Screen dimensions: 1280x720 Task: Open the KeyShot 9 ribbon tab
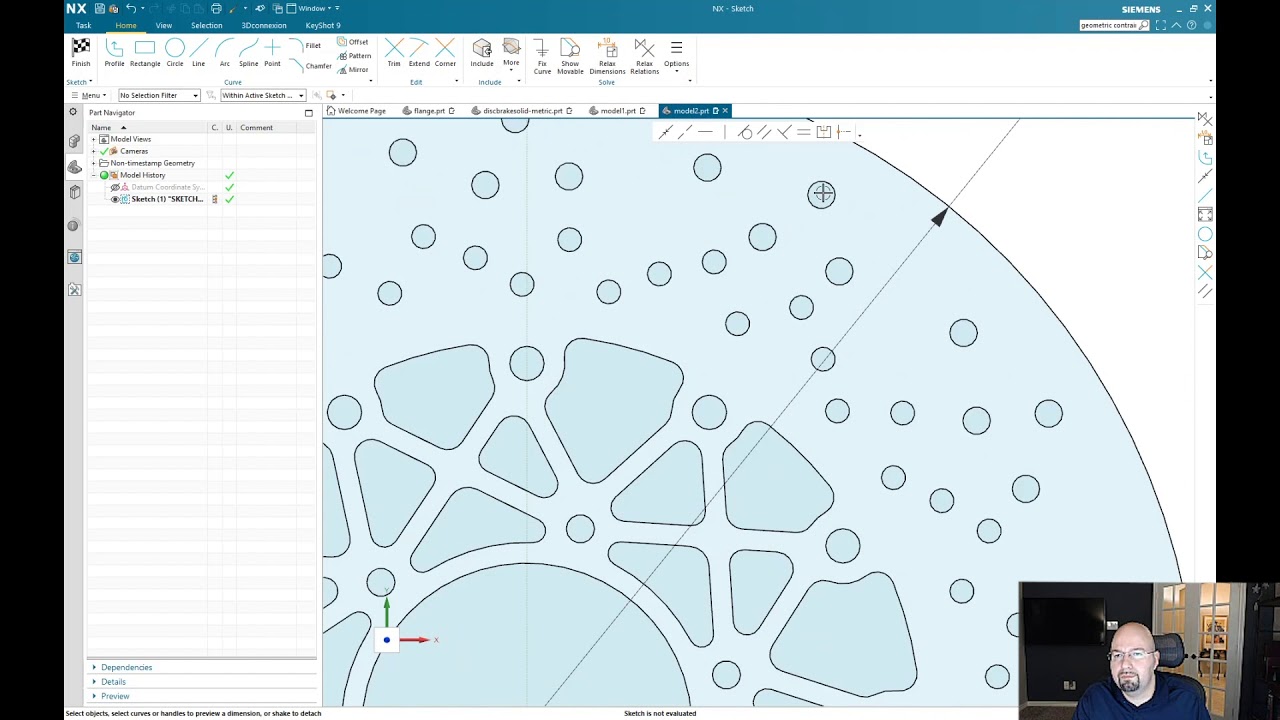[323, 25]
